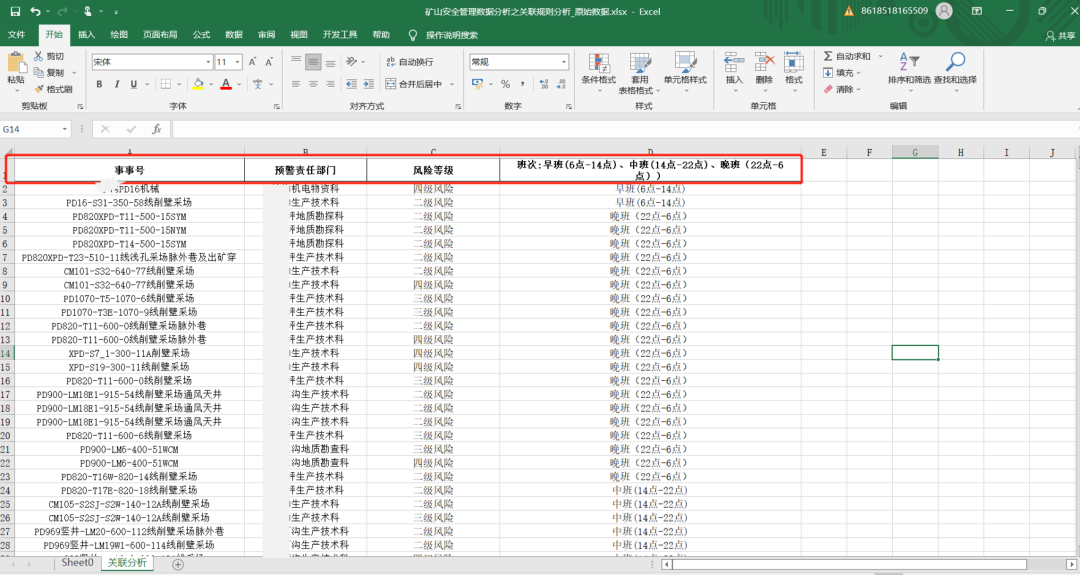Toggle italic formatting
This screenshot has height=575, width=1080.
116,84
